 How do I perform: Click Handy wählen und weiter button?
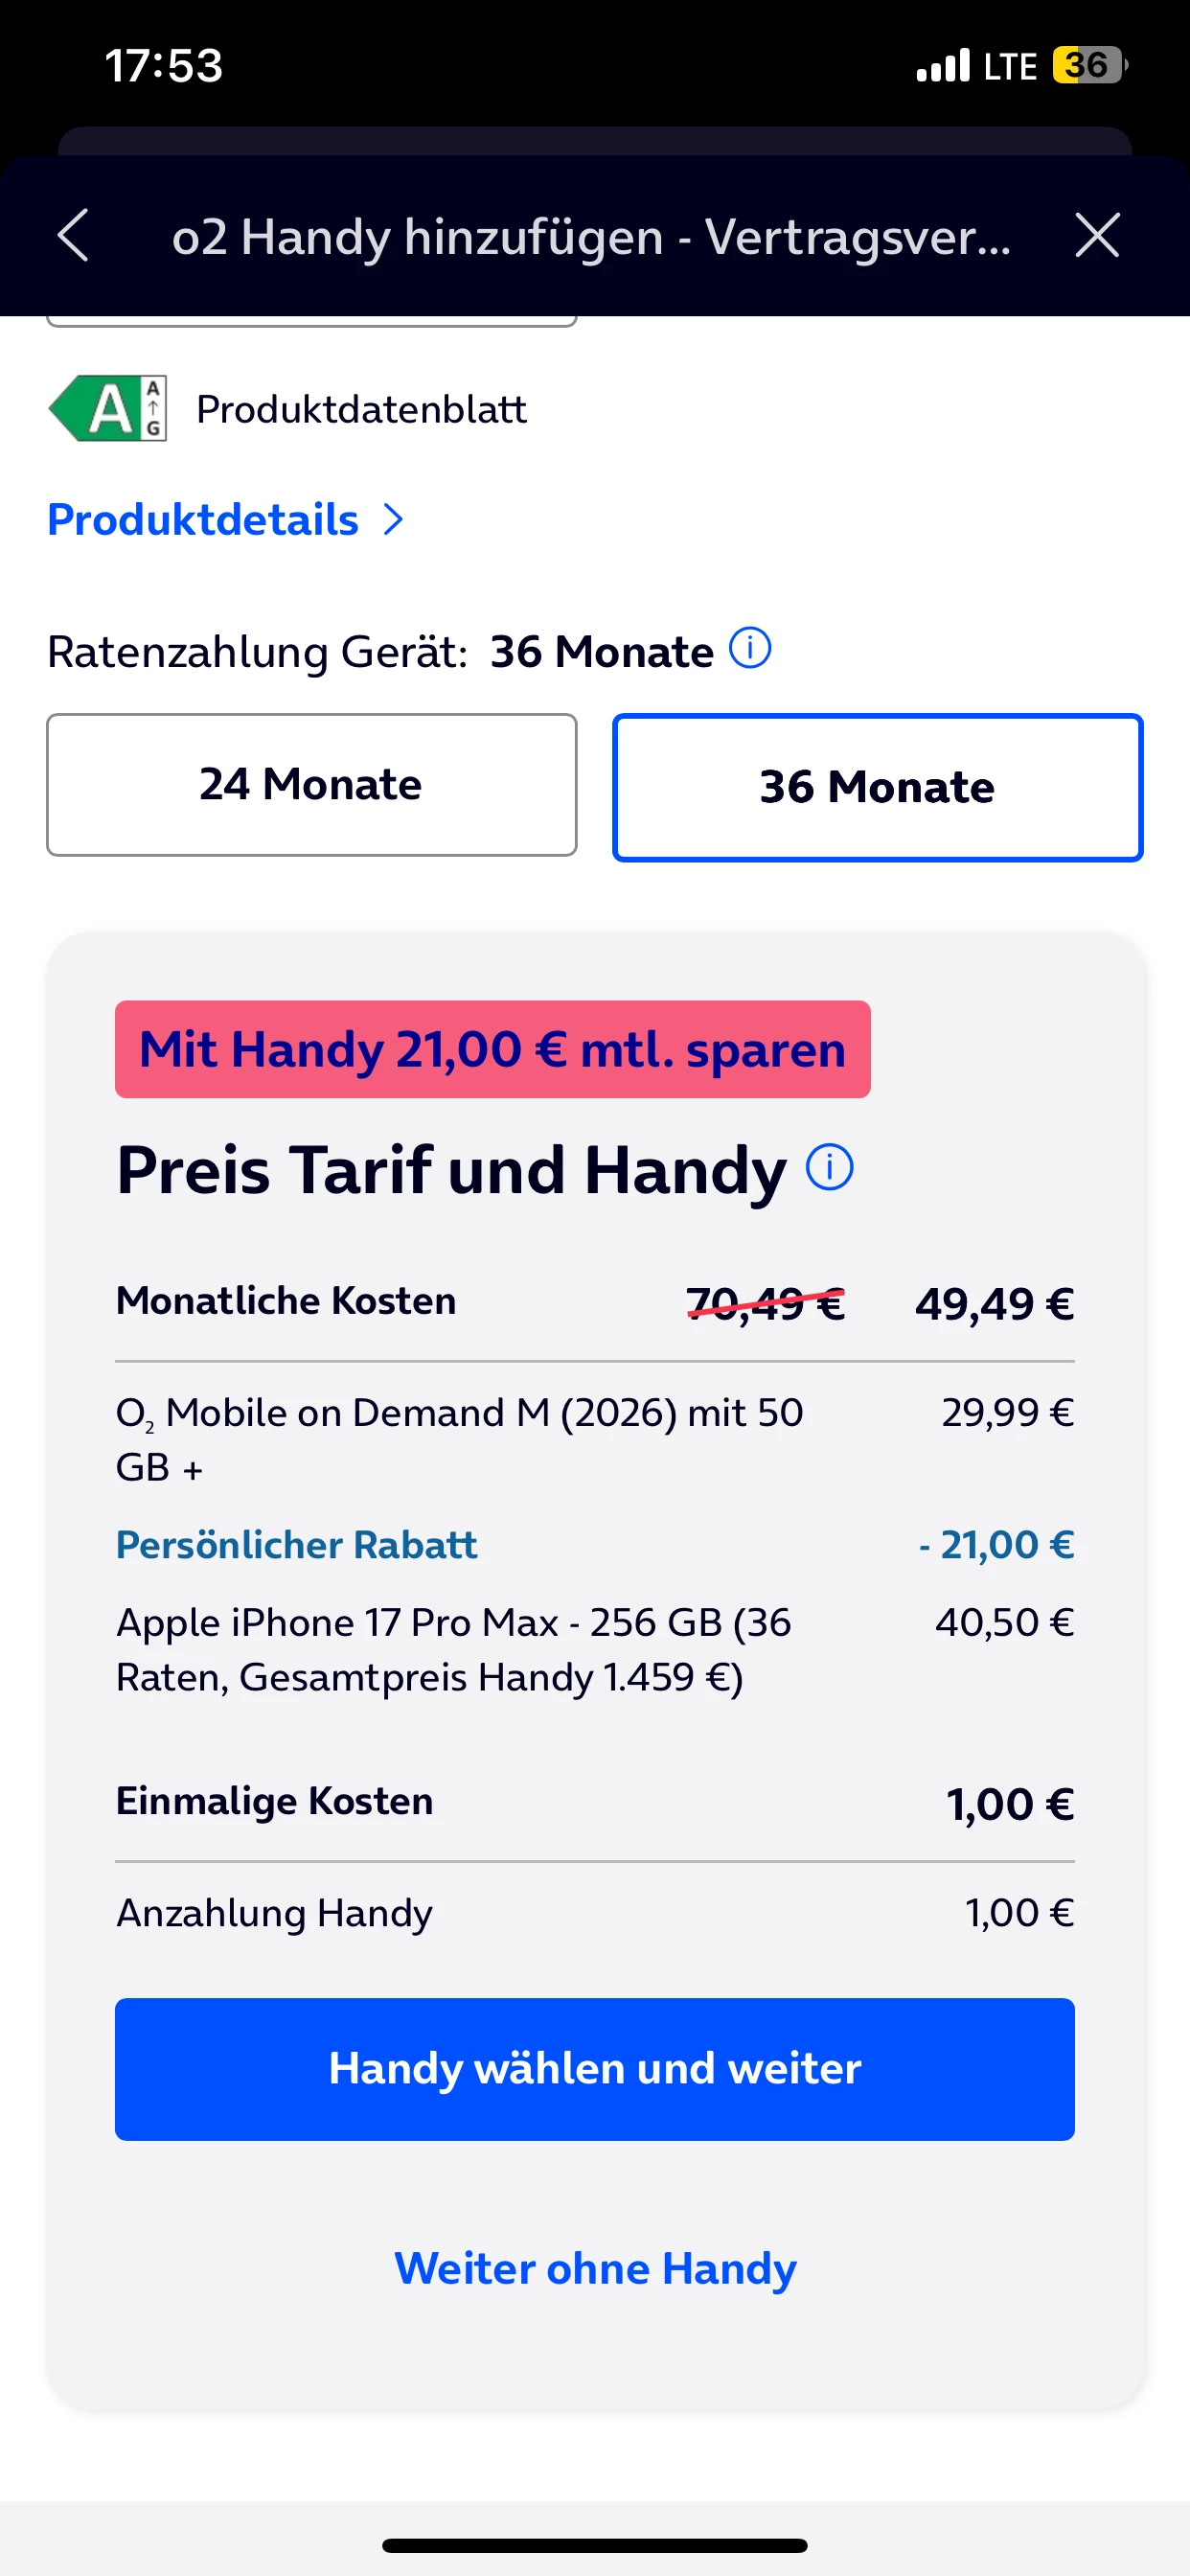point(595,2070)
